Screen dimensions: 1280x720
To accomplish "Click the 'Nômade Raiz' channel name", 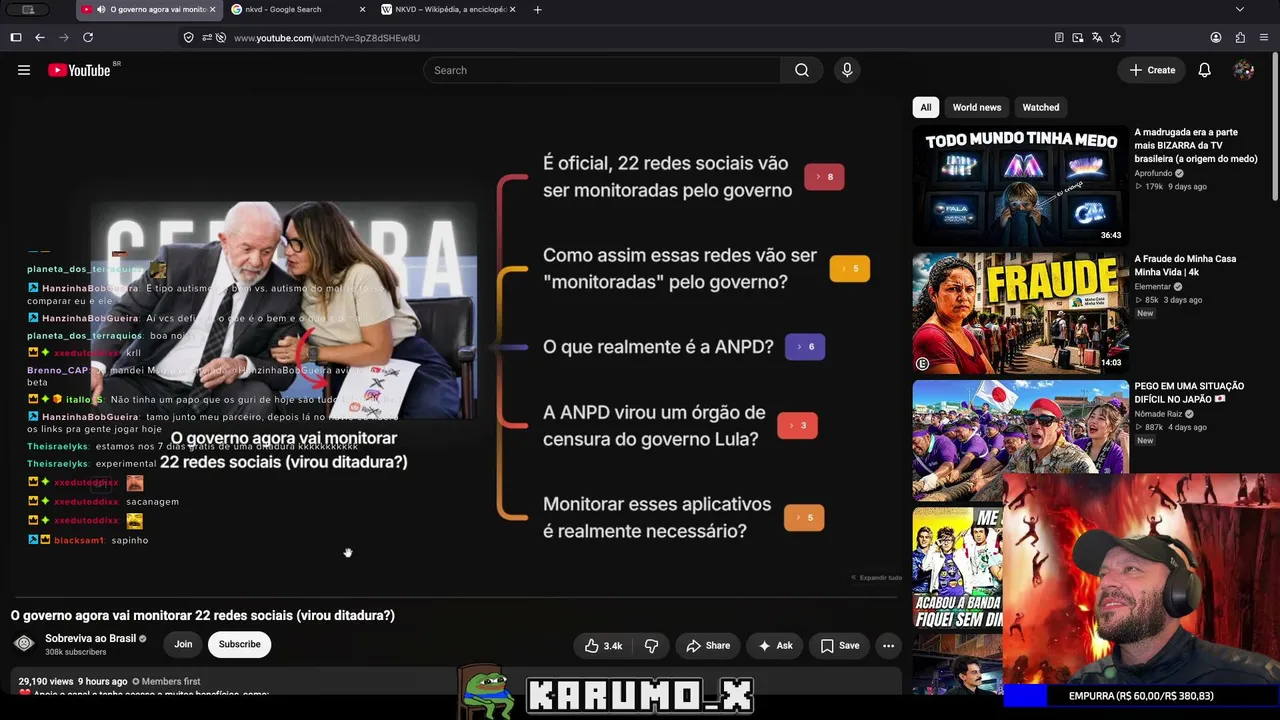I will pyautogui.click(x=1158, y=414).
